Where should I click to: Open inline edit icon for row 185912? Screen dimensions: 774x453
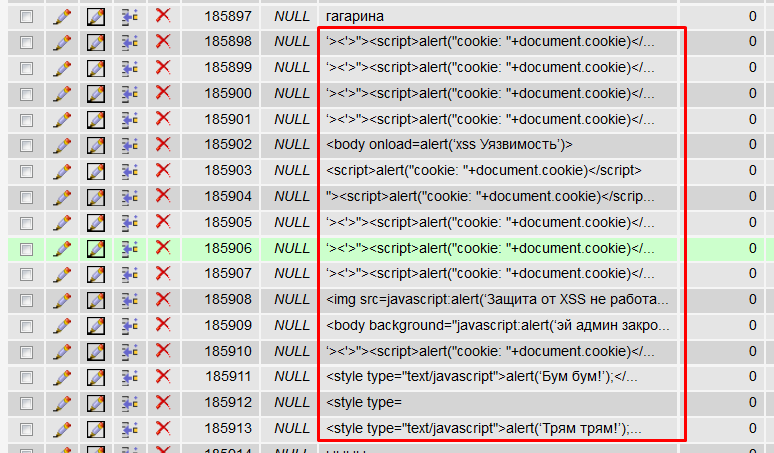coord(96,404)
